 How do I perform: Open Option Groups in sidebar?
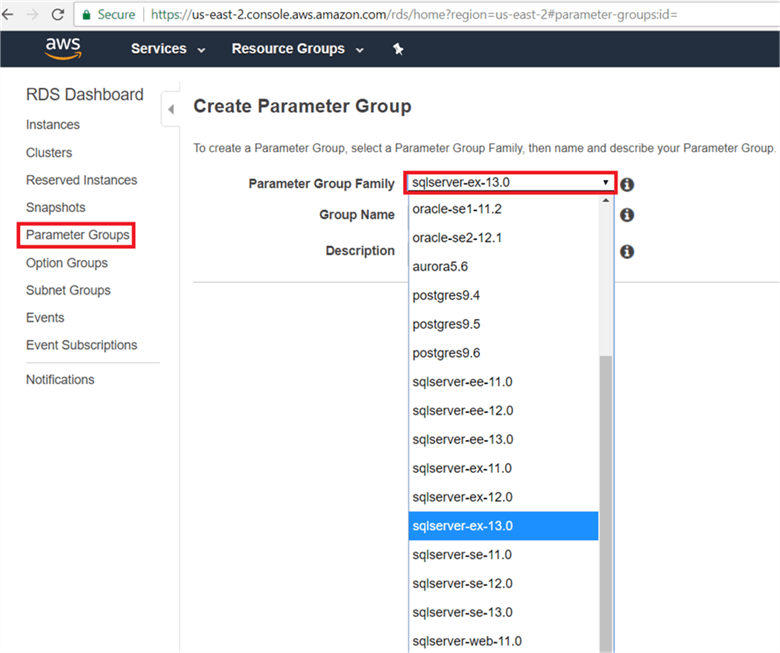coord(67,263)
